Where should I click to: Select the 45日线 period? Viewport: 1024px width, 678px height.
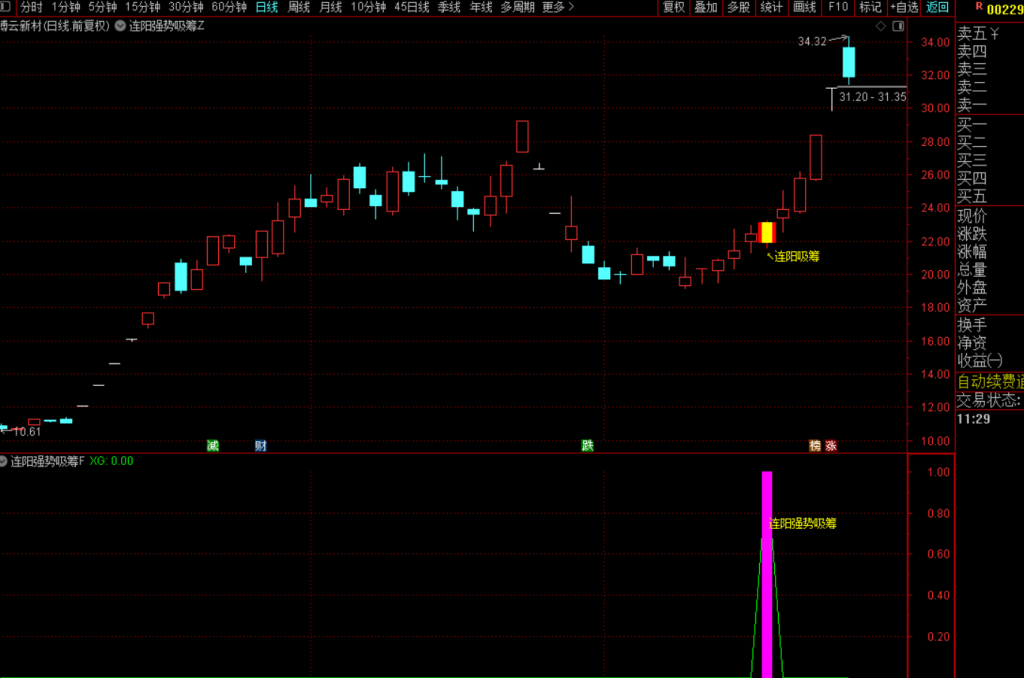point(411,7)
